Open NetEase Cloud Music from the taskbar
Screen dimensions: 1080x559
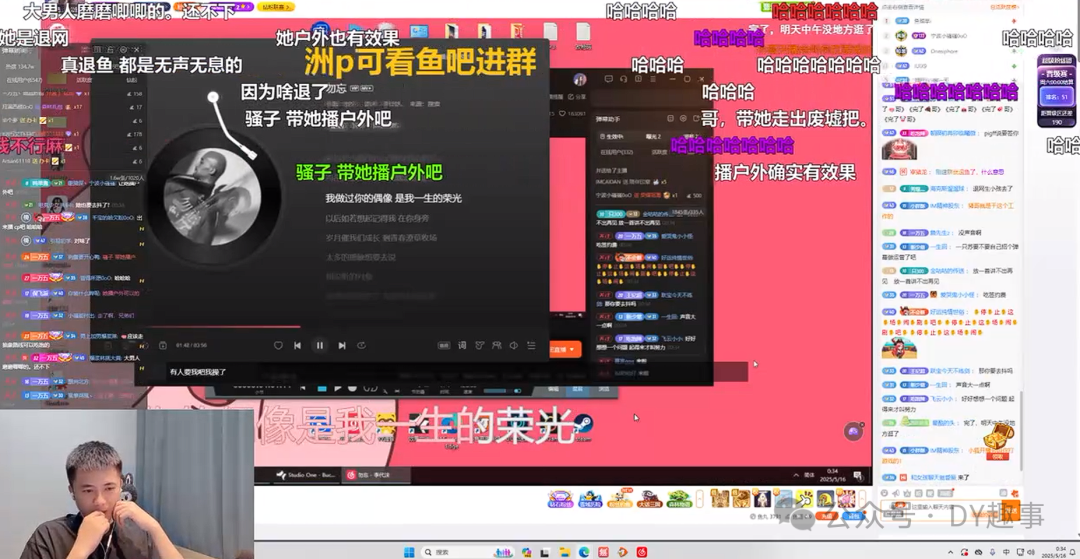tap(642, 552)
